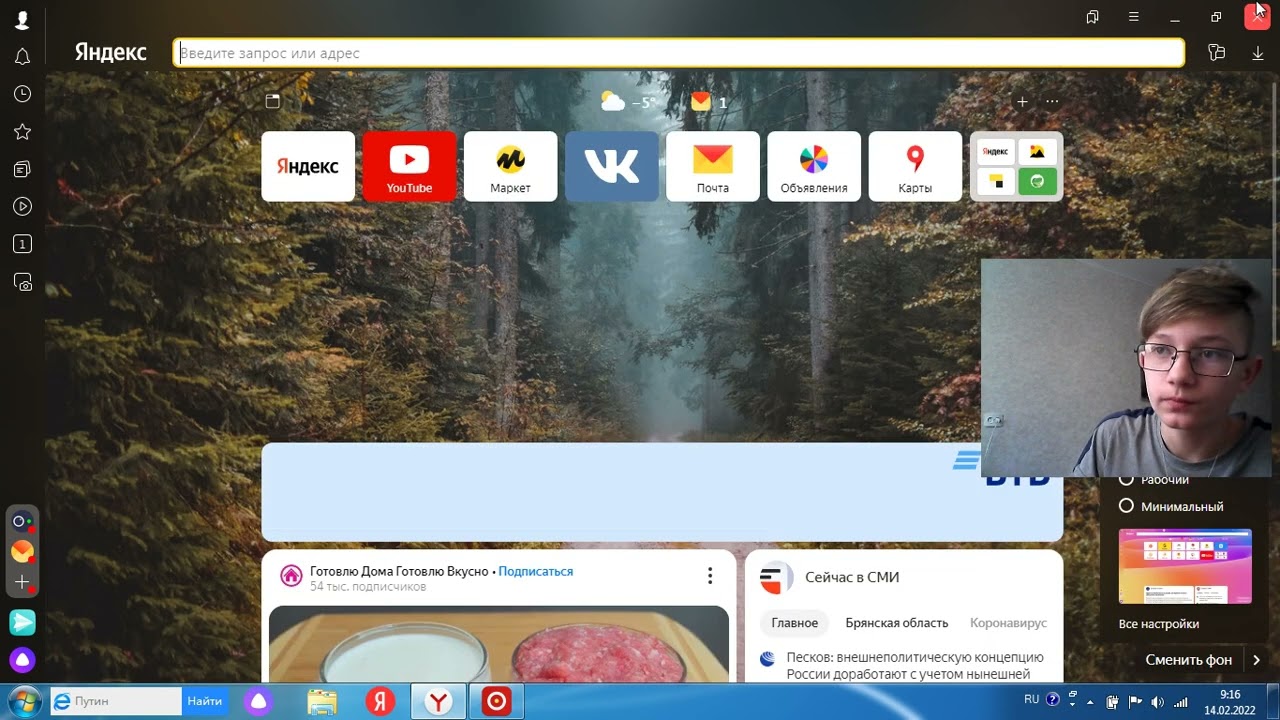The image size is (1280, 720).
Task: Click Сменить фон button
Action: click(1189, 660)
